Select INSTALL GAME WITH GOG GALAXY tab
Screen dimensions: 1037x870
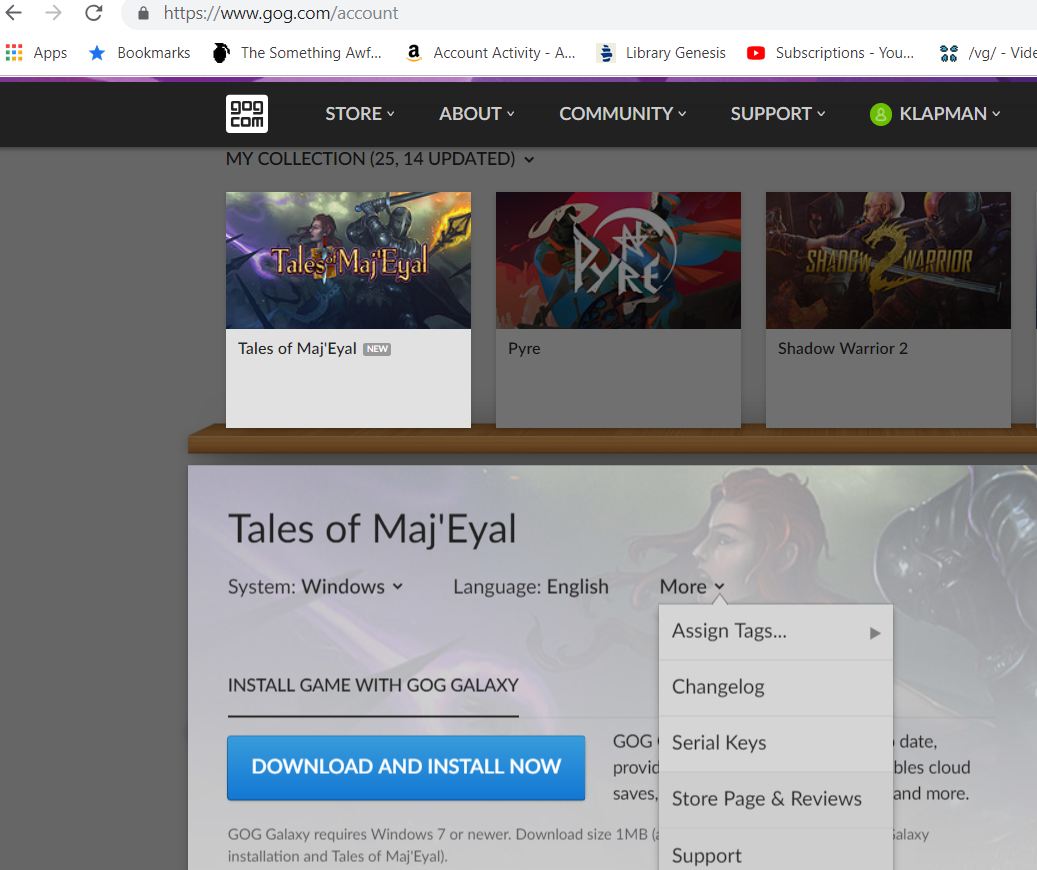(x=373, y=685)
